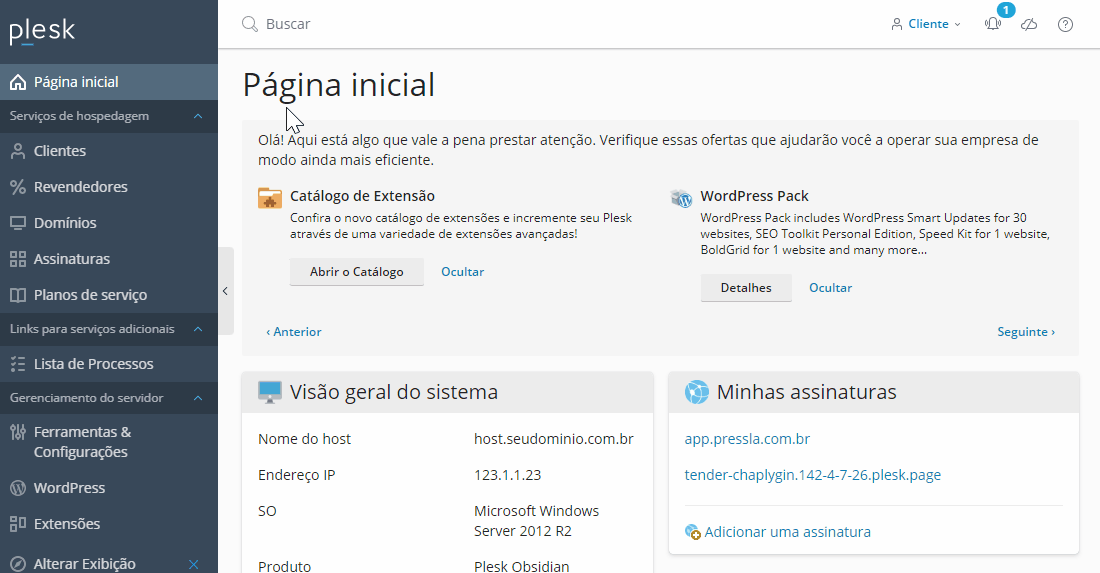Collapse the Serviços de hospedagem section
Image resolution: width=1100 pixels, height=573 pixels.
point(198,116)
